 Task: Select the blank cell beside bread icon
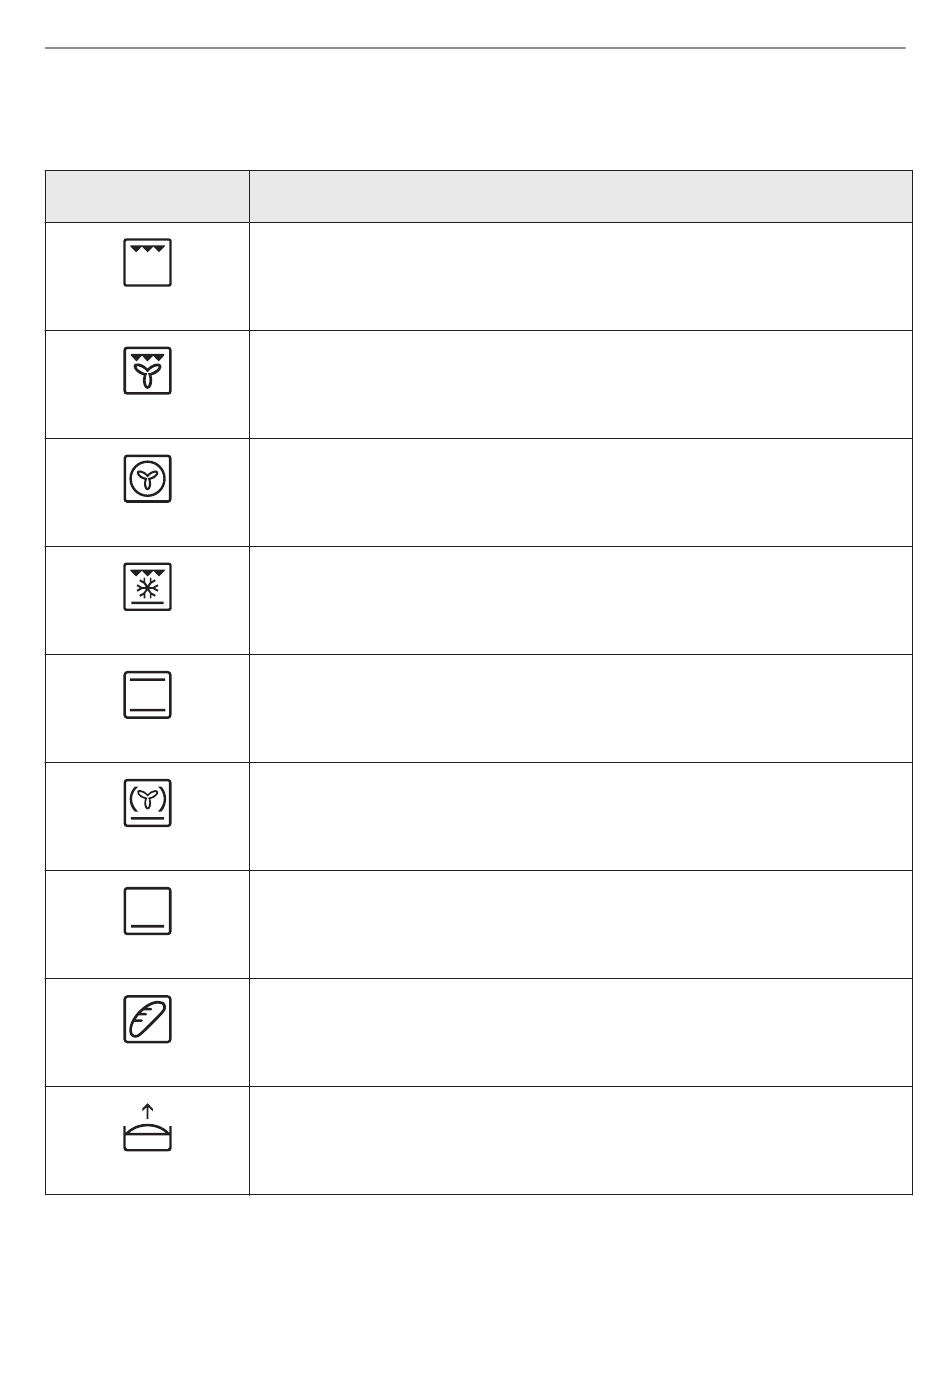pos(581,1032)
